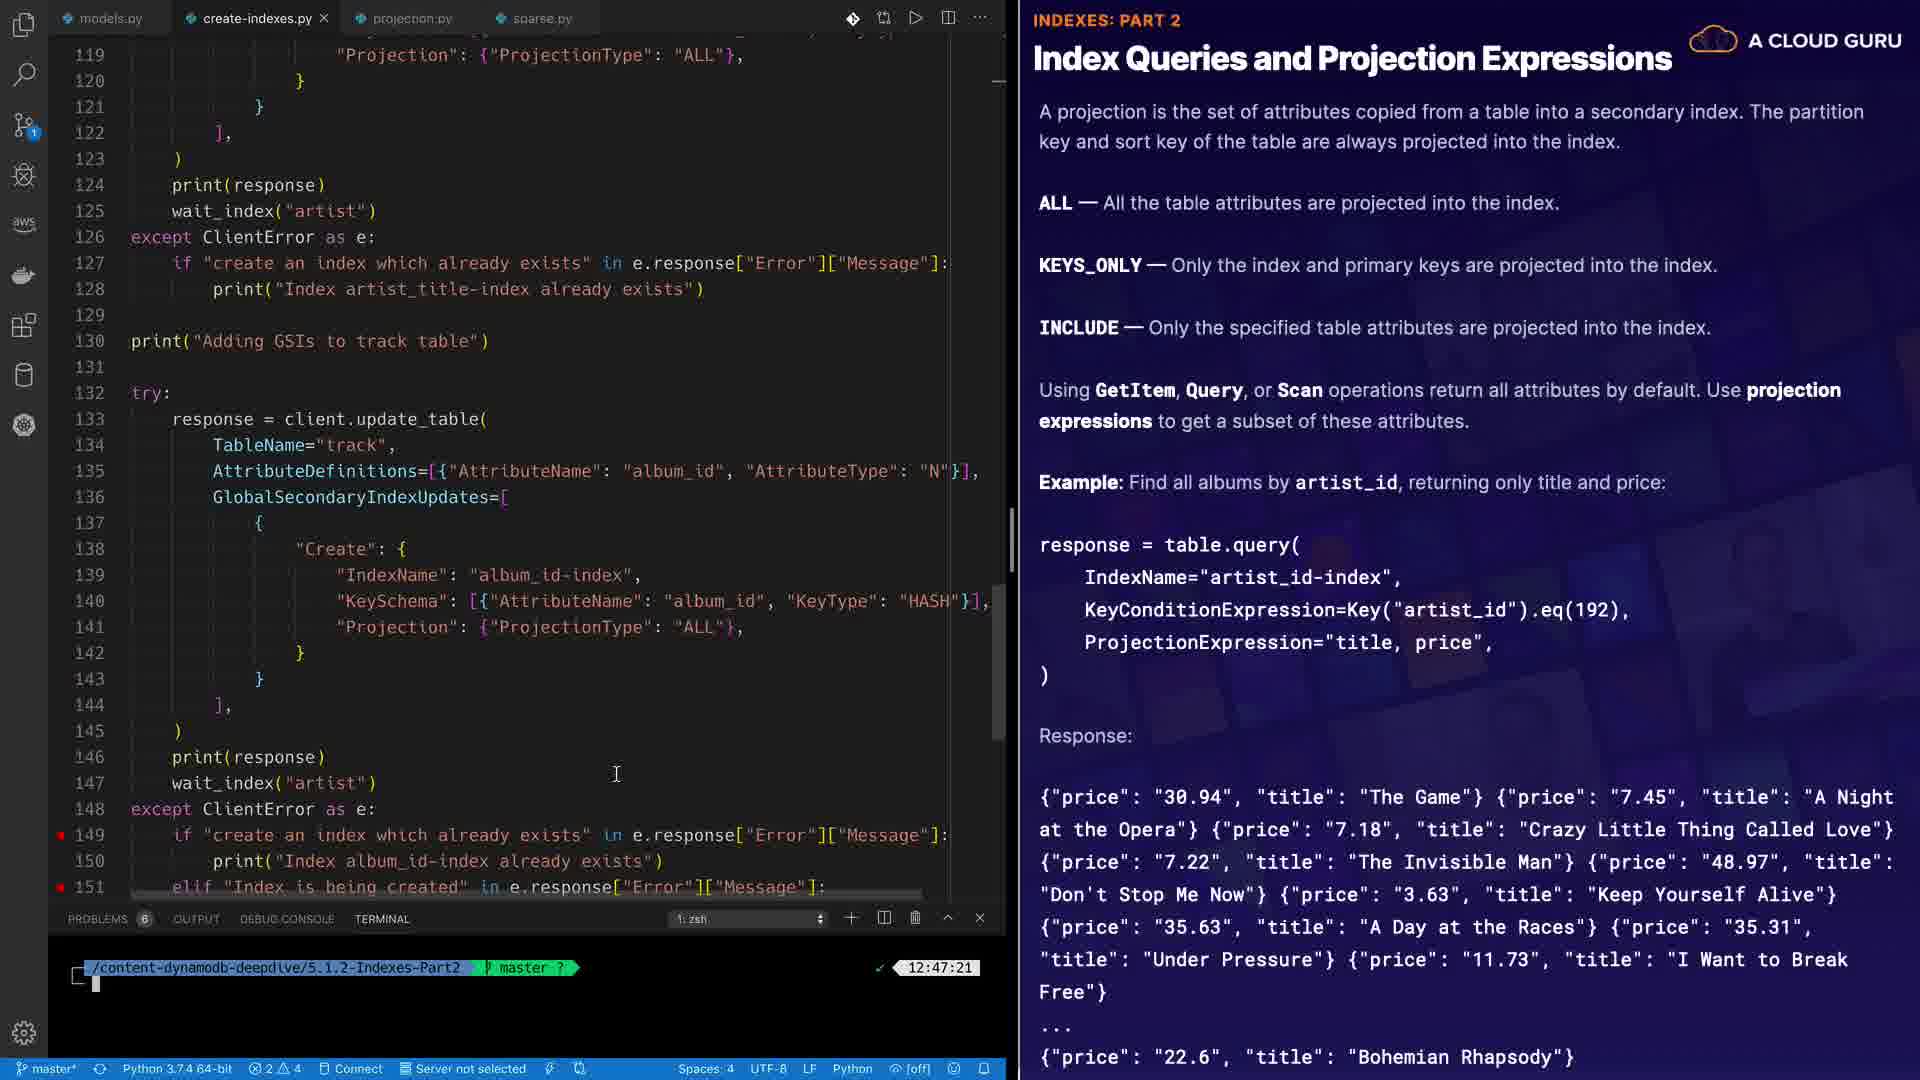Maximize terminal panel with chevron up
The image size is (1920, 1080).
[x=948, y=918]
